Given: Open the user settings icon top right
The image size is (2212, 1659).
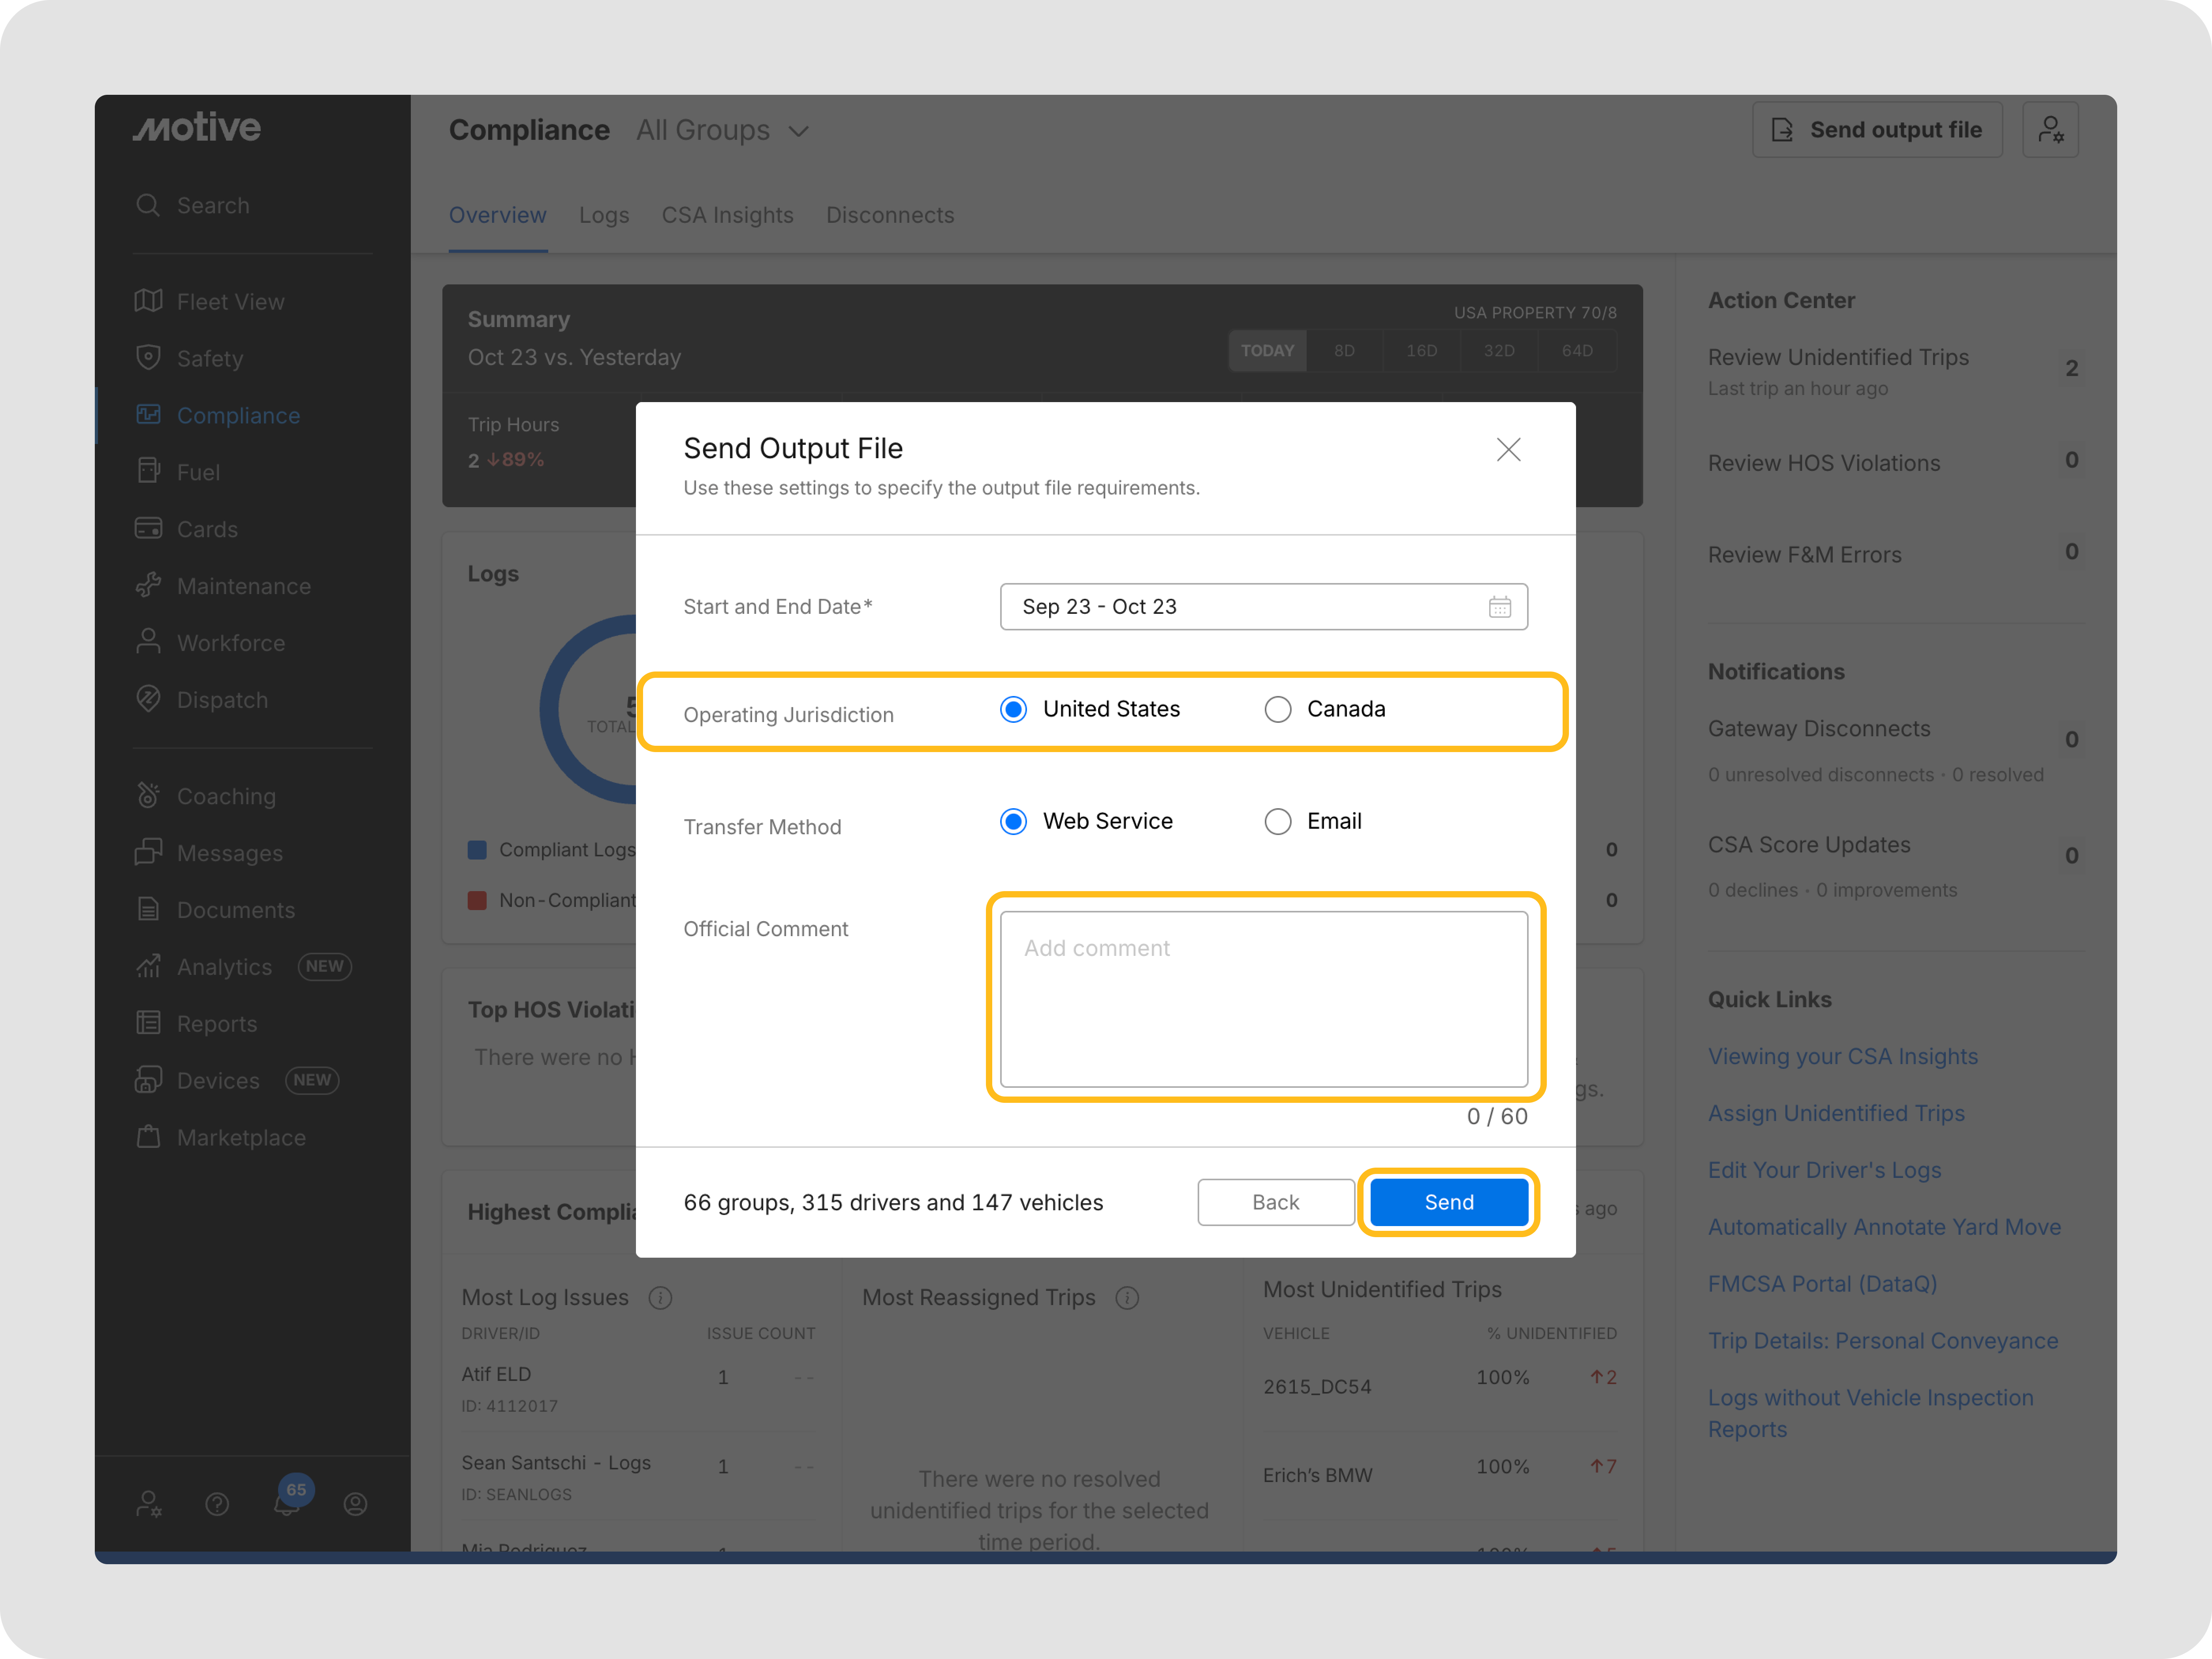Looking at the screenshot, I should [x=2050, y=130].
